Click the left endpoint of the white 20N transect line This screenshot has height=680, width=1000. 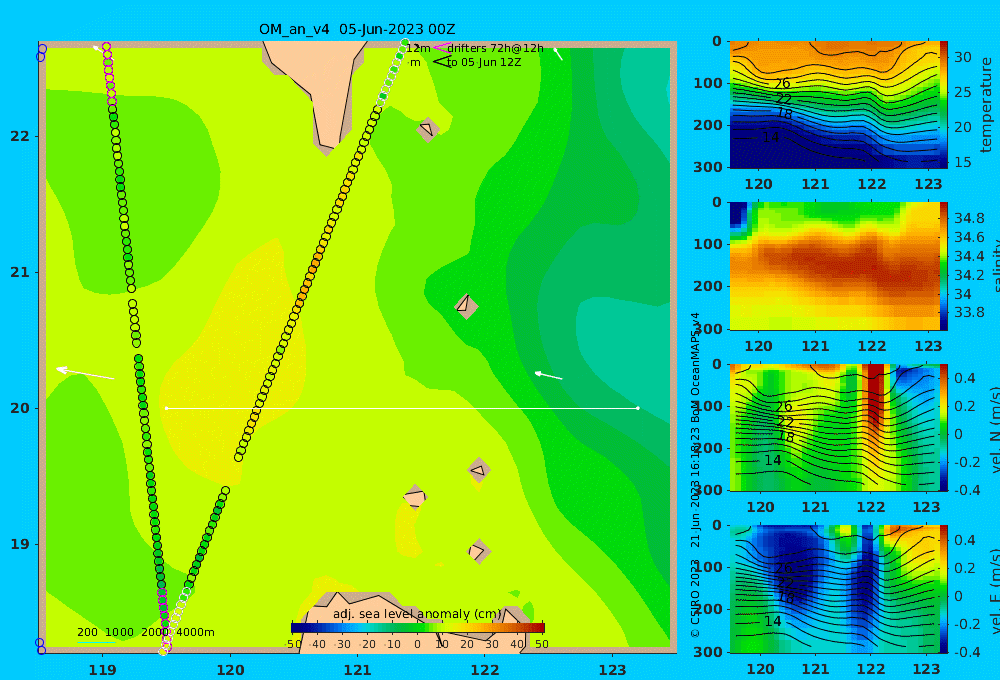(x=166, y=408)
